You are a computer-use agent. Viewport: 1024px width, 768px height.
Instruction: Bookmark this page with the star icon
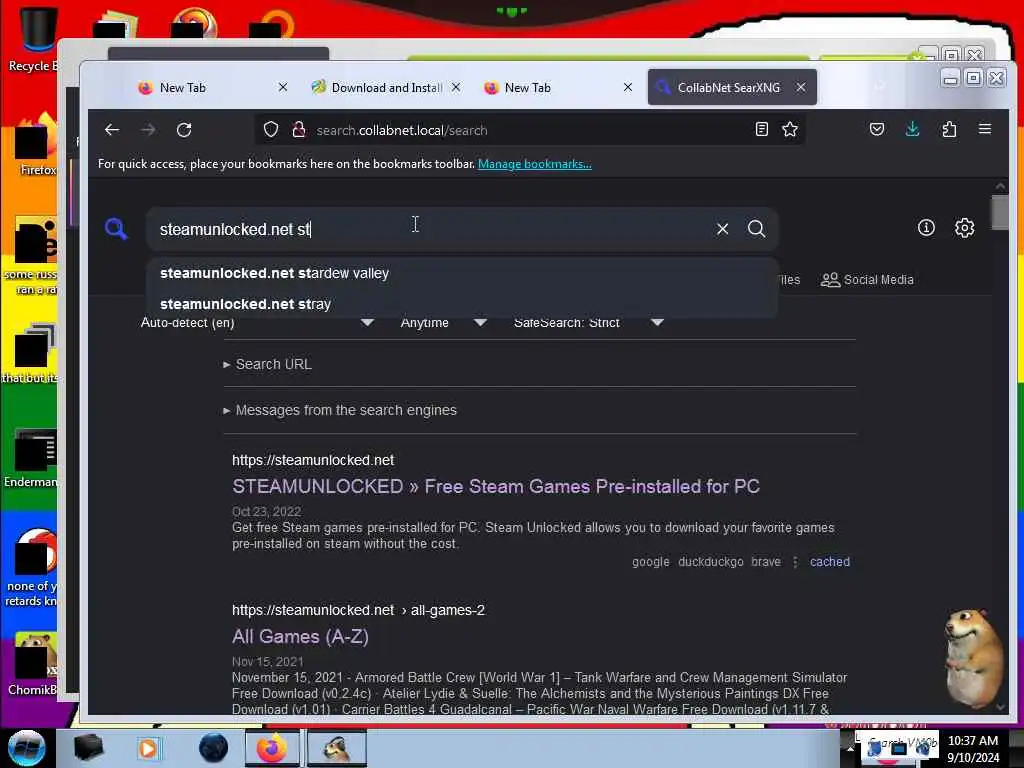click(790, 129)
